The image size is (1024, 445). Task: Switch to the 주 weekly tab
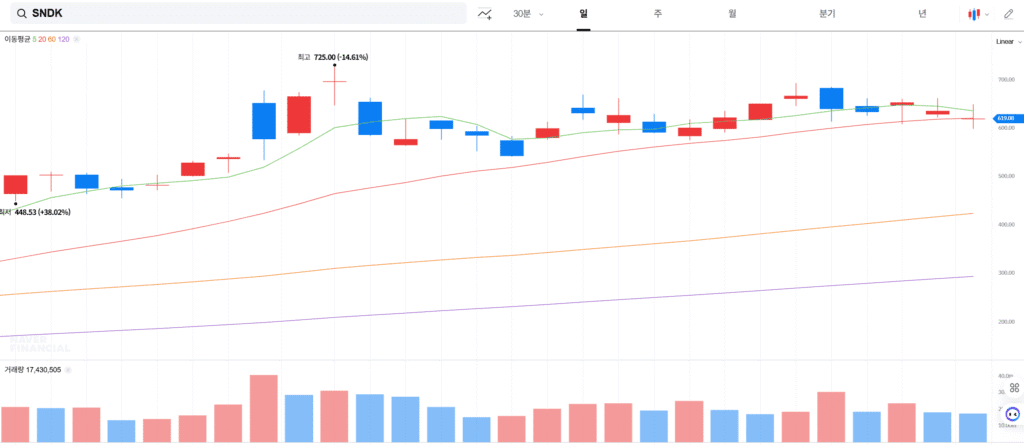(658, 14)
